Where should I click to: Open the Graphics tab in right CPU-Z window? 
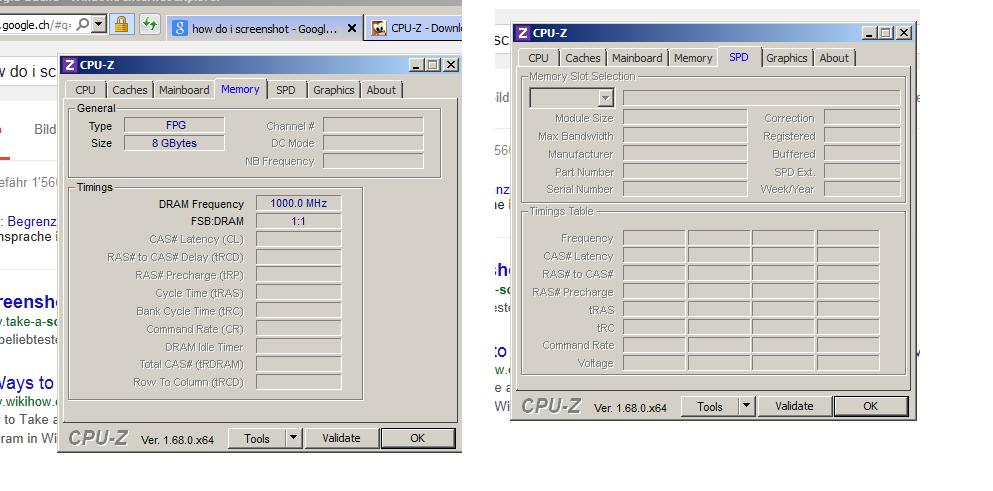787,58
